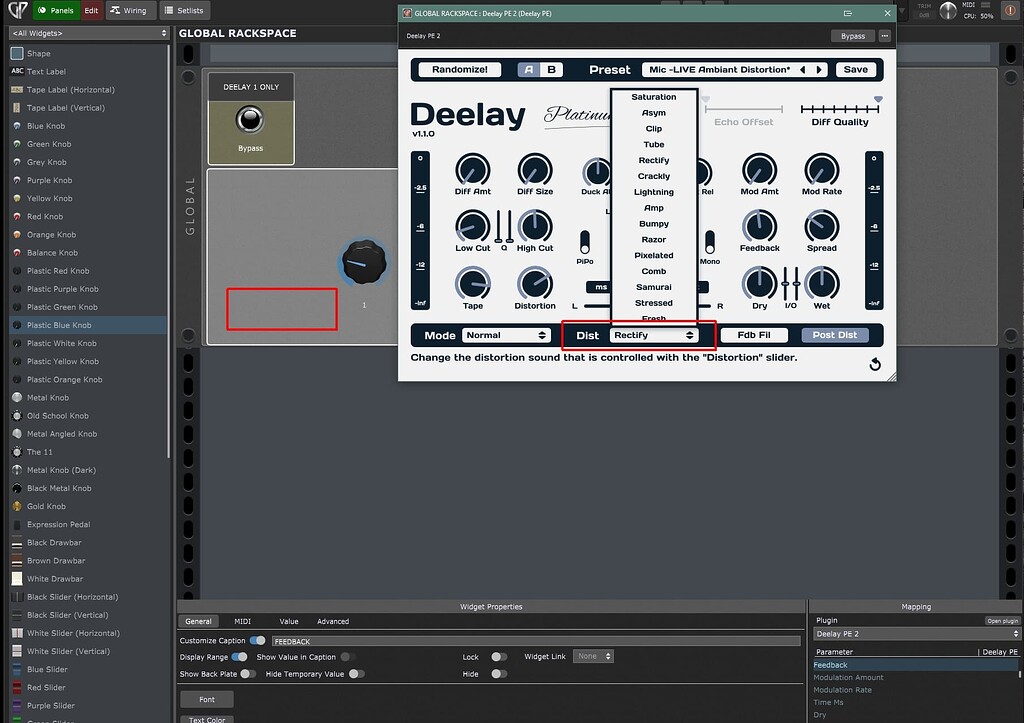Toggle Show Value in Caption
The image size is (1024, 723).
pyautogui.click(x=350, y=656)
